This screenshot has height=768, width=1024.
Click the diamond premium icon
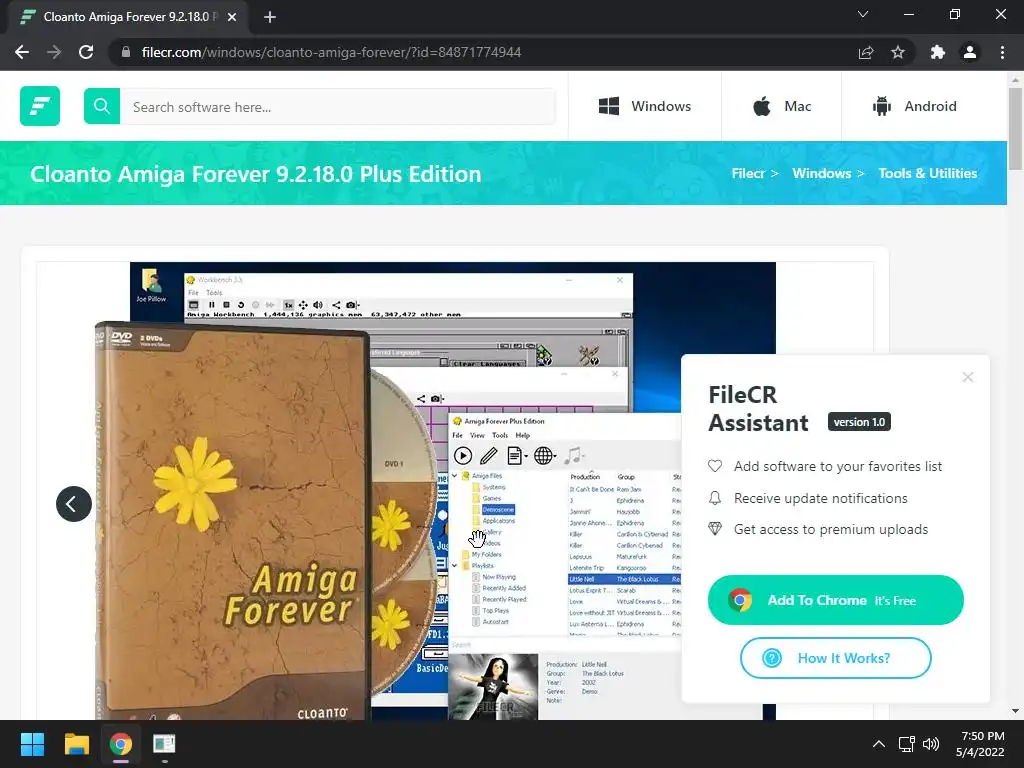pyautogui.click(x=715, y=529)
